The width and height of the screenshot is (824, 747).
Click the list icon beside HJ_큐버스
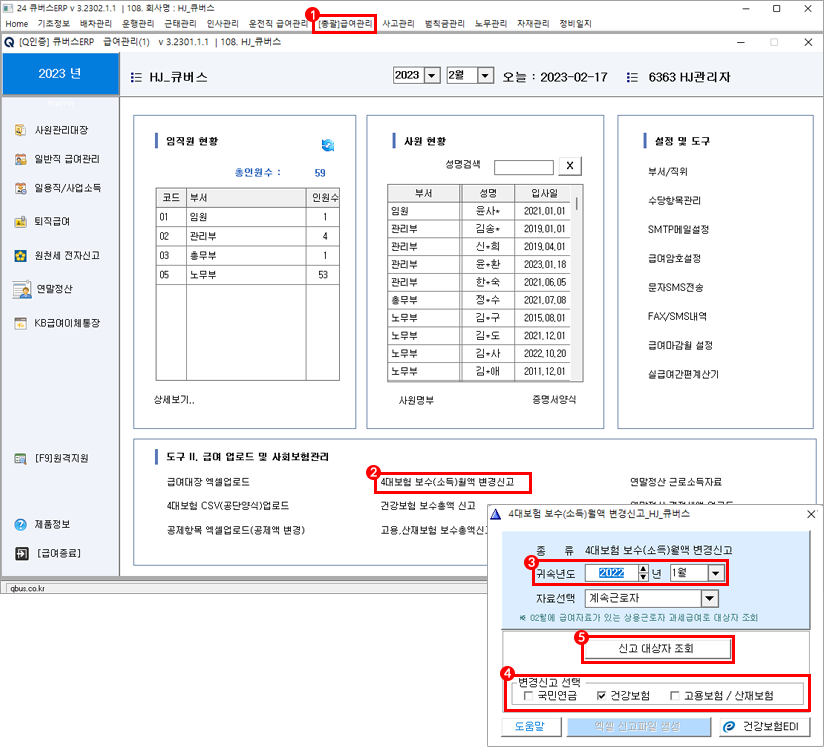tap(136, 77)
